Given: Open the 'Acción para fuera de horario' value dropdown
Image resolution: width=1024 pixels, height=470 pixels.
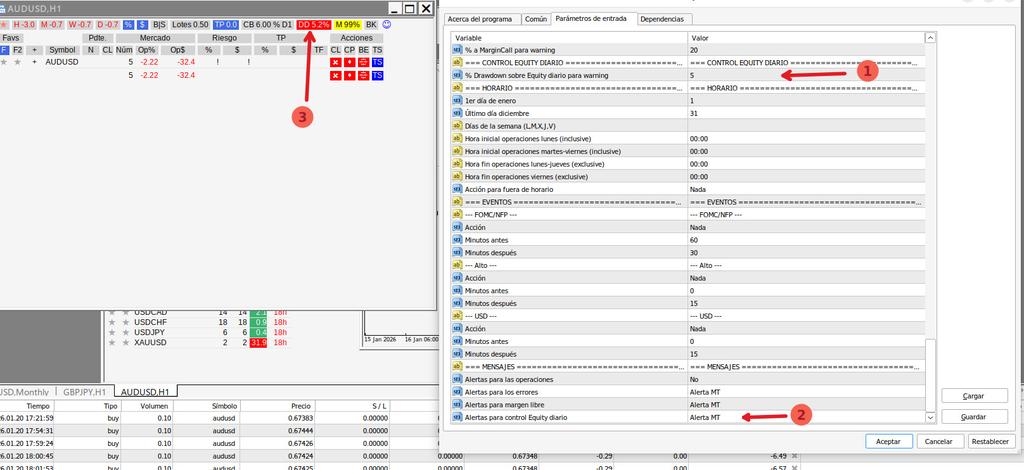Looking at the screenshot, I should pos(805,189).
